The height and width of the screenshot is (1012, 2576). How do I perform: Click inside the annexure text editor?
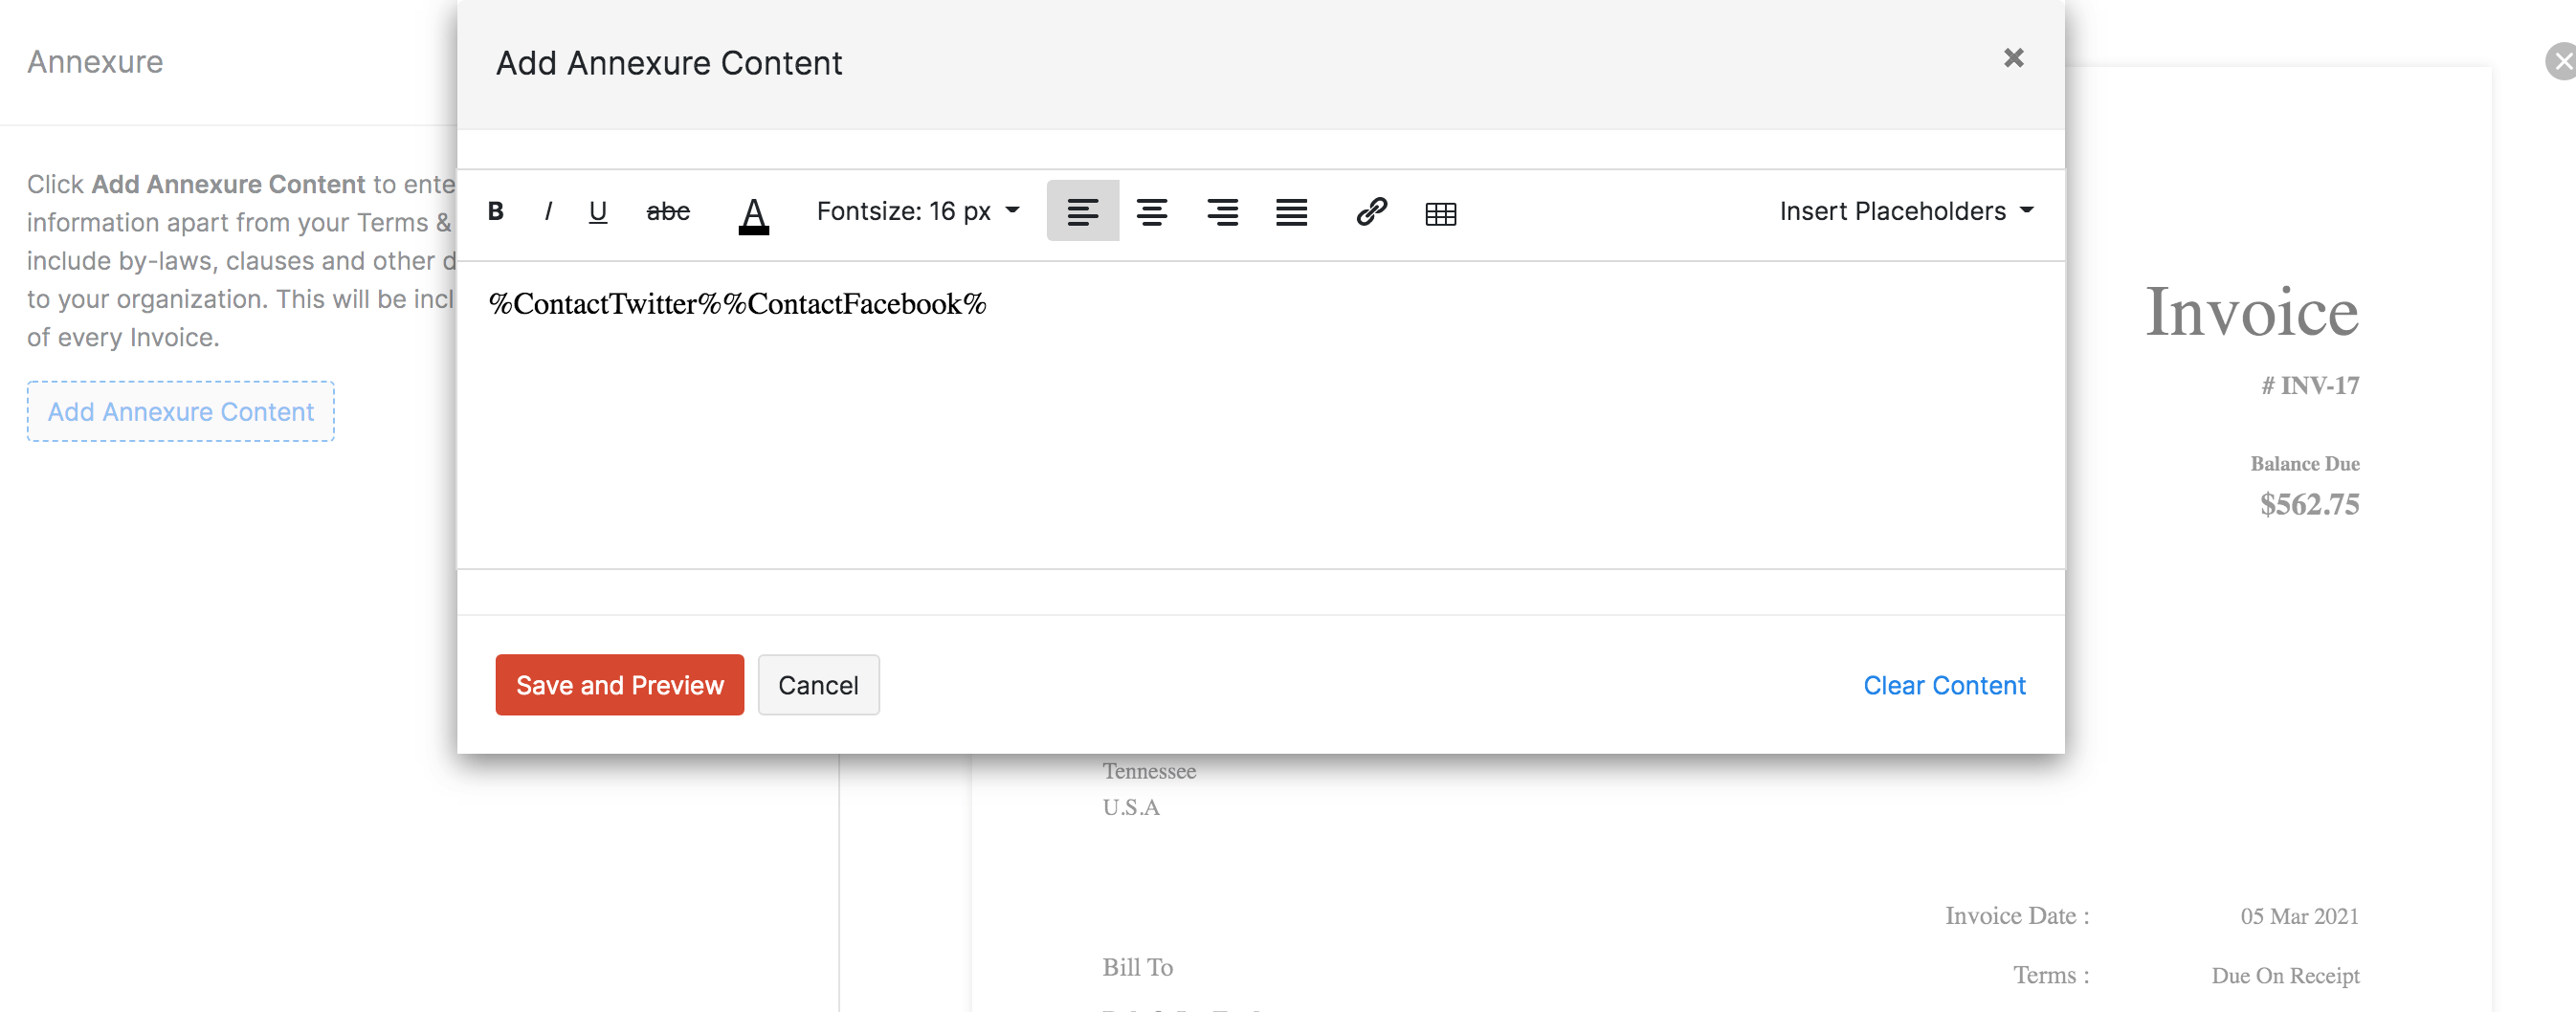coord(1260,430)
